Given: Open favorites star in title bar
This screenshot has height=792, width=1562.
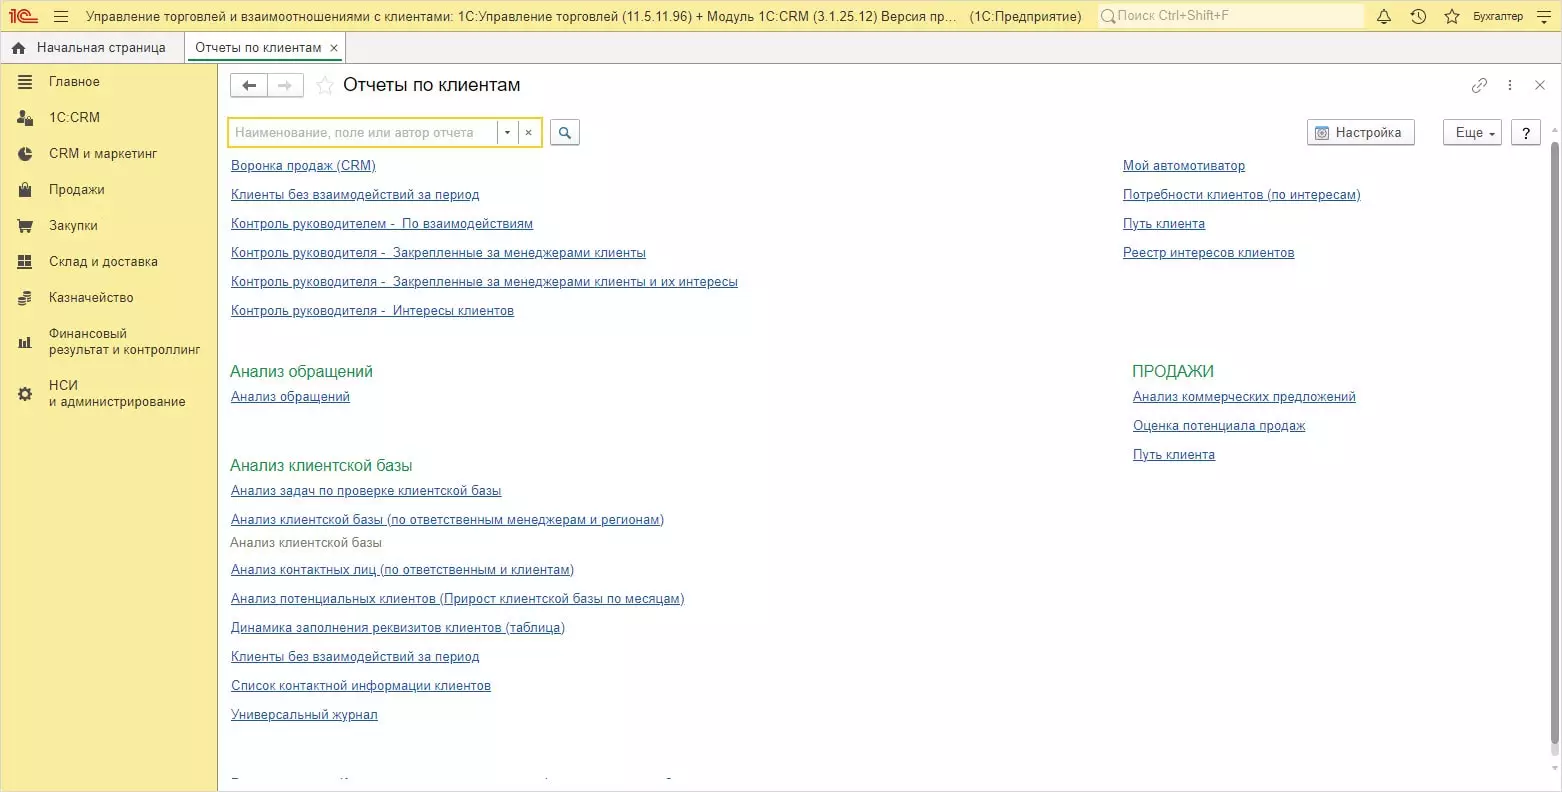Looking at the screenshot, I should coord(1452,16).
